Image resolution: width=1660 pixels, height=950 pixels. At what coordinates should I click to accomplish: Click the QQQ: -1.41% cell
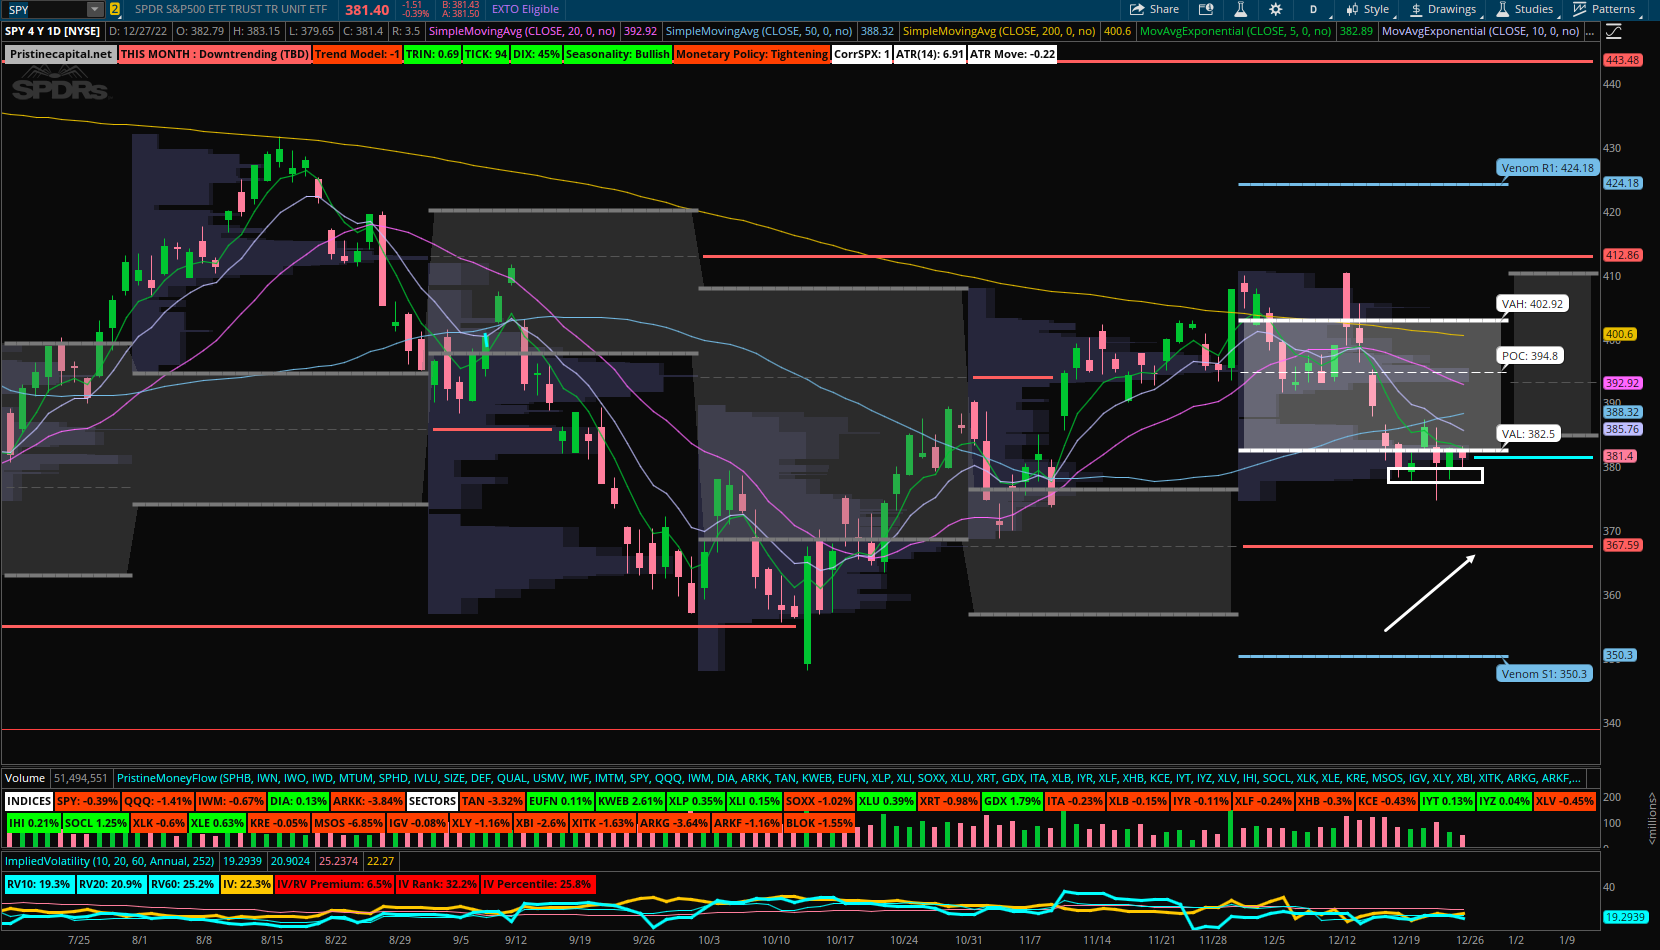(x=158, y=801)
